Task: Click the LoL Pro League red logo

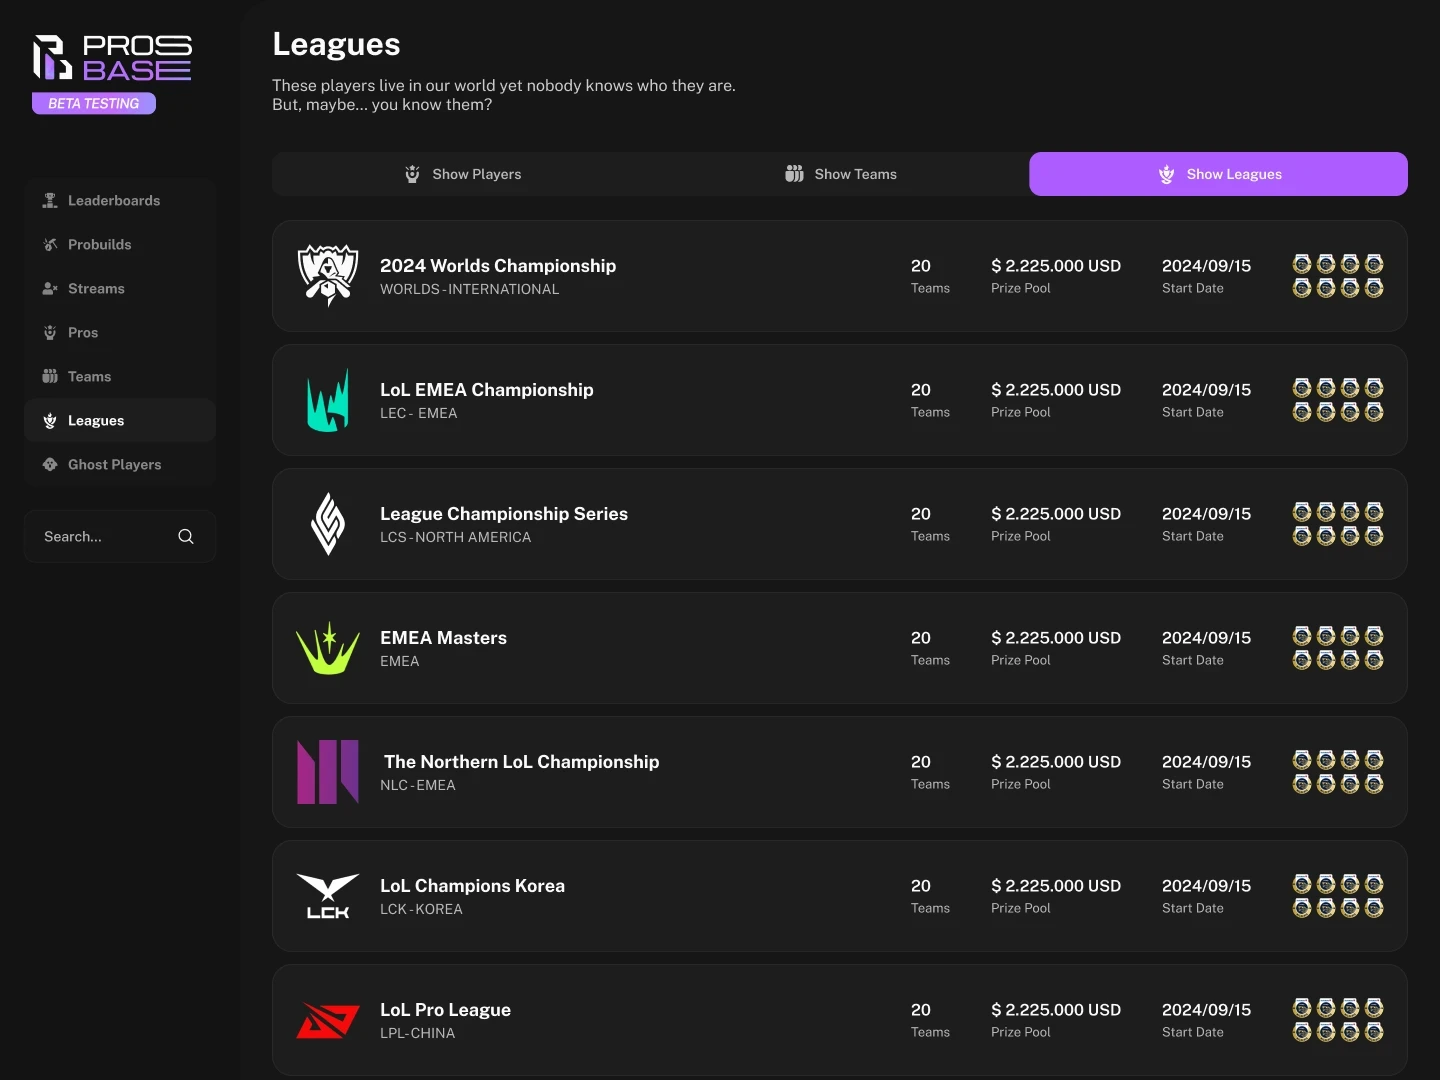Action: tap(328, 1020)
